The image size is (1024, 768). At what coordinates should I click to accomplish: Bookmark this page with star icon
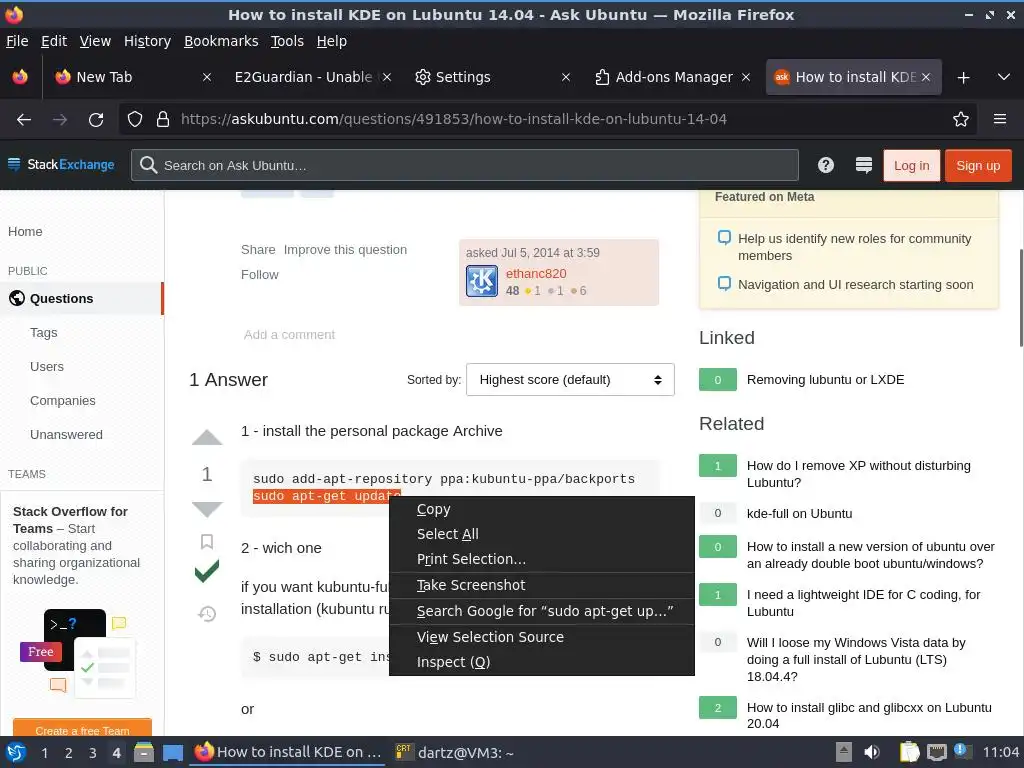pos(961,119)
